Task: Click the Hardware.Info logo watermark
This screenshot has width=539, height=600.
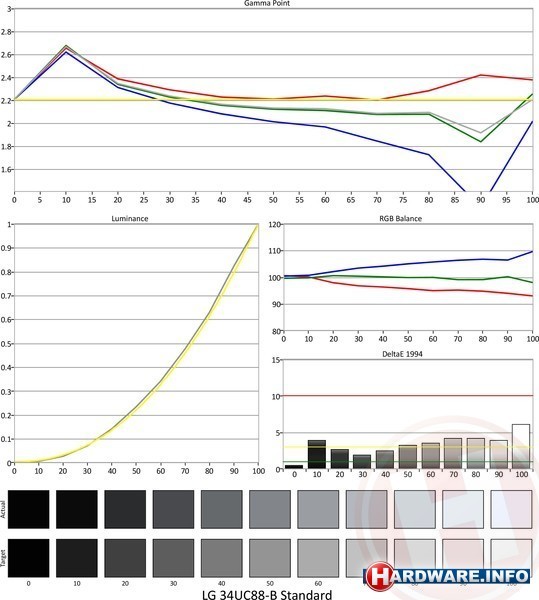Action: (x=447, y=576)
